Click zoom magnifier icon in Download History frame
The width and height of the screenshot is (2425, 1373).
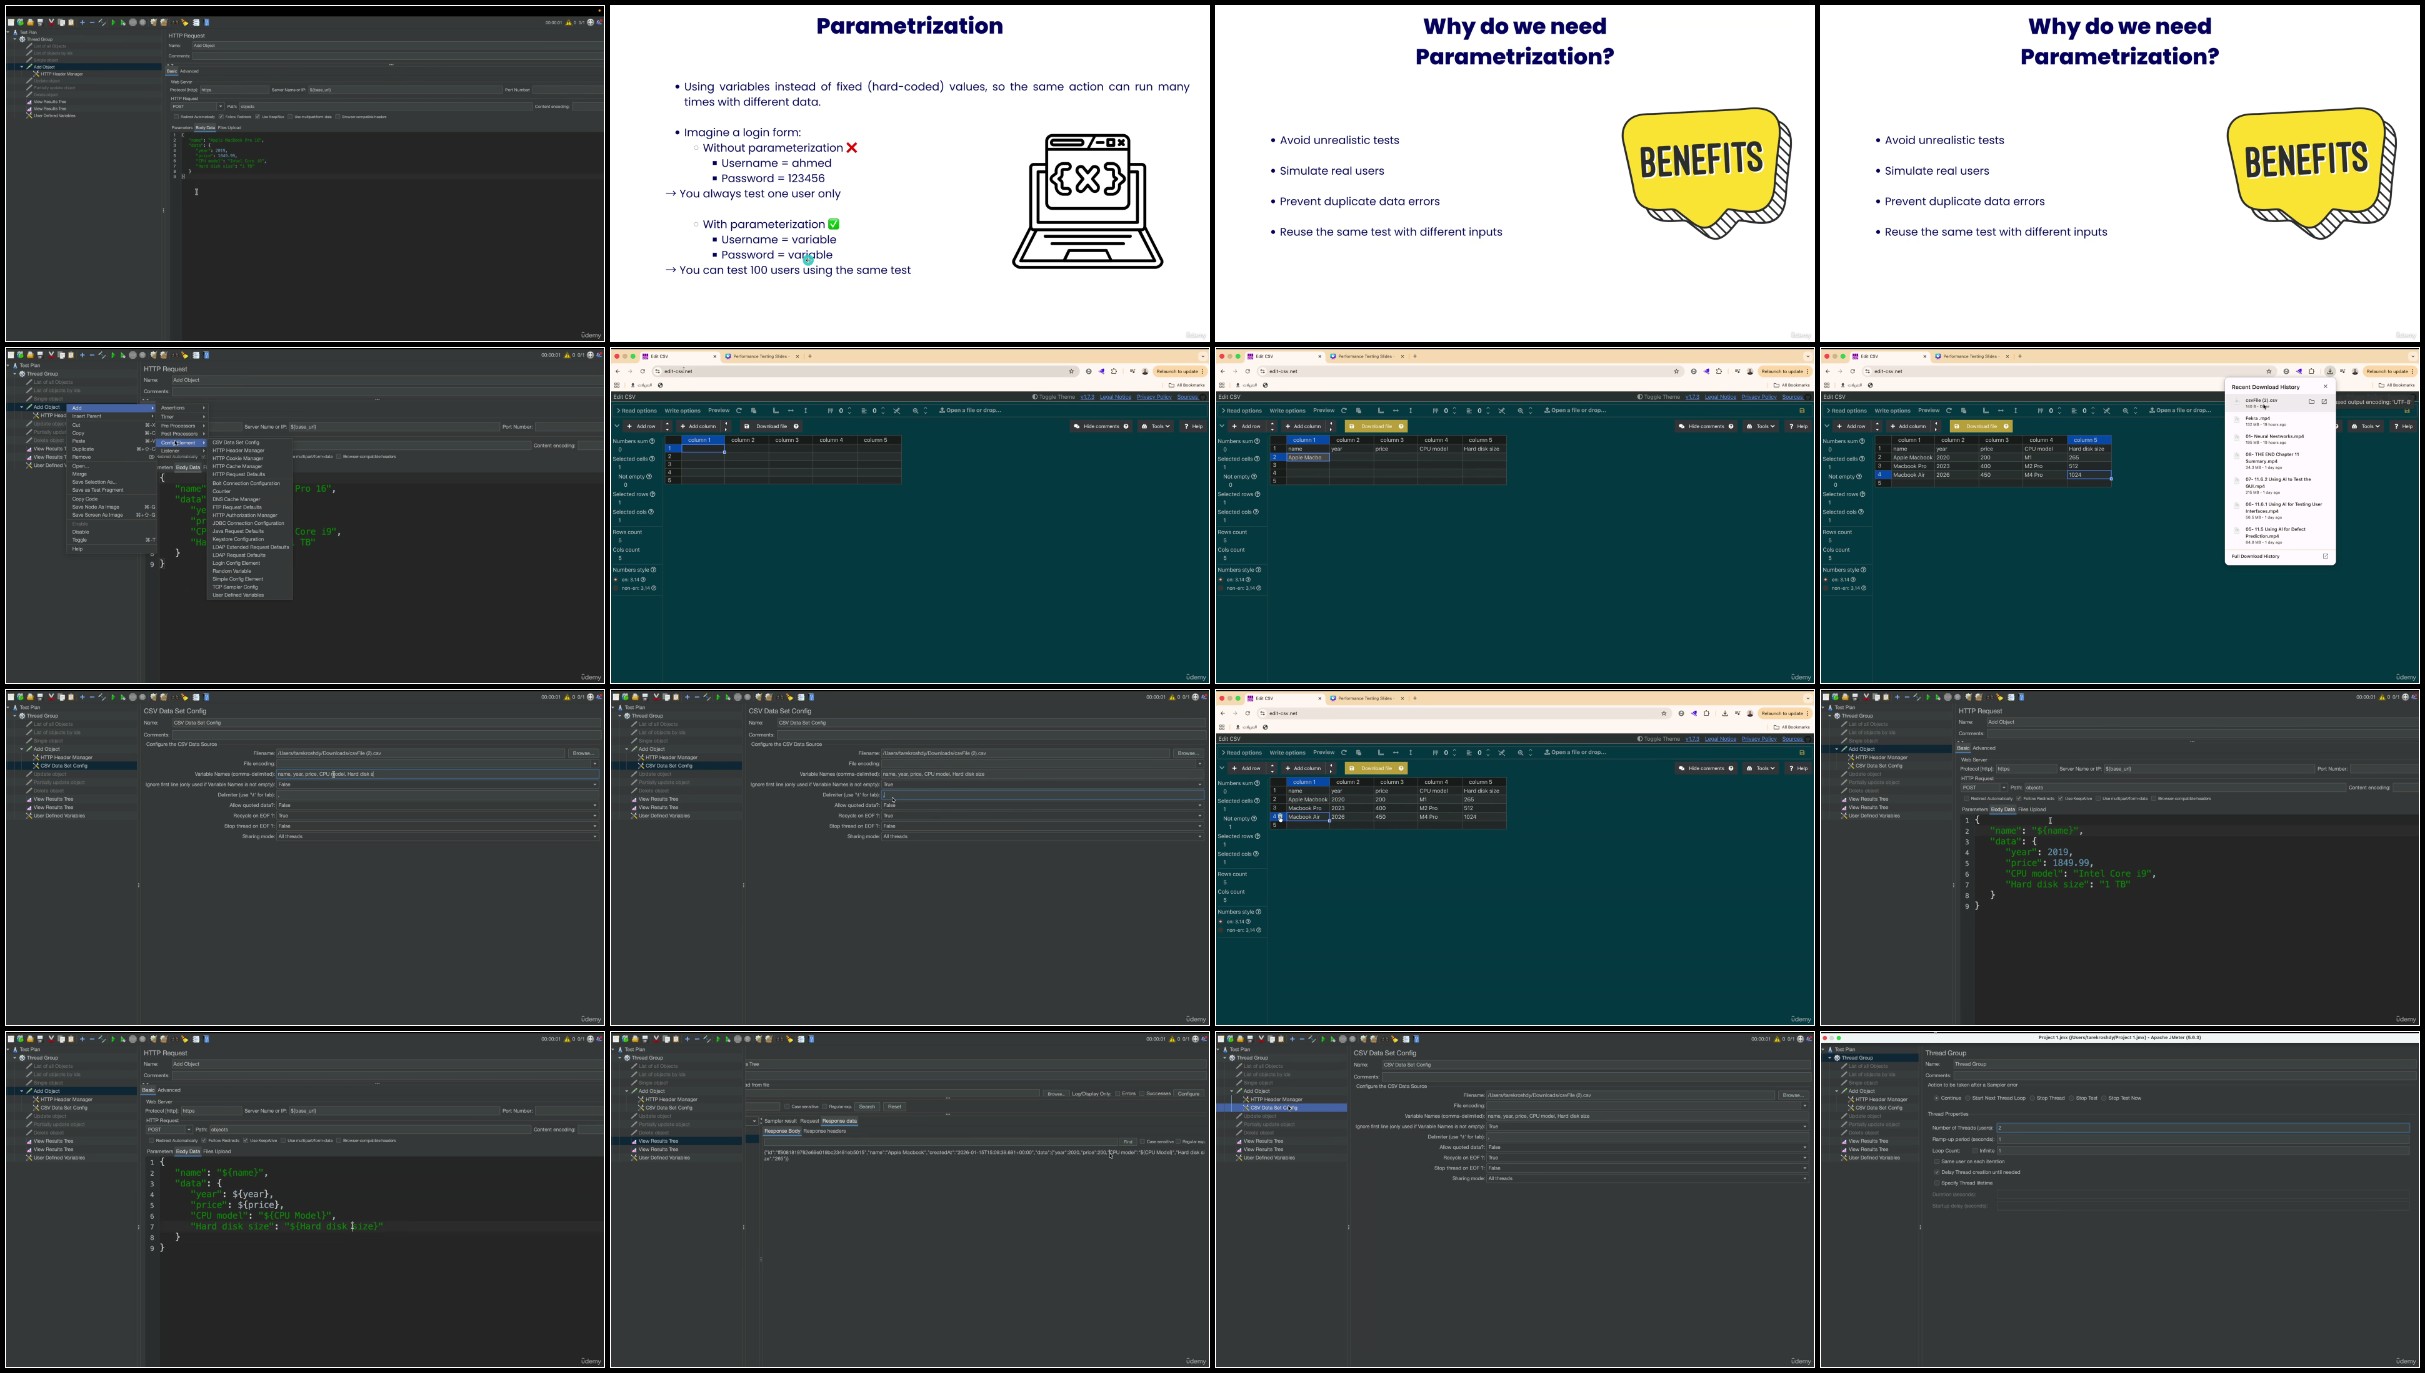[2126, 410]
